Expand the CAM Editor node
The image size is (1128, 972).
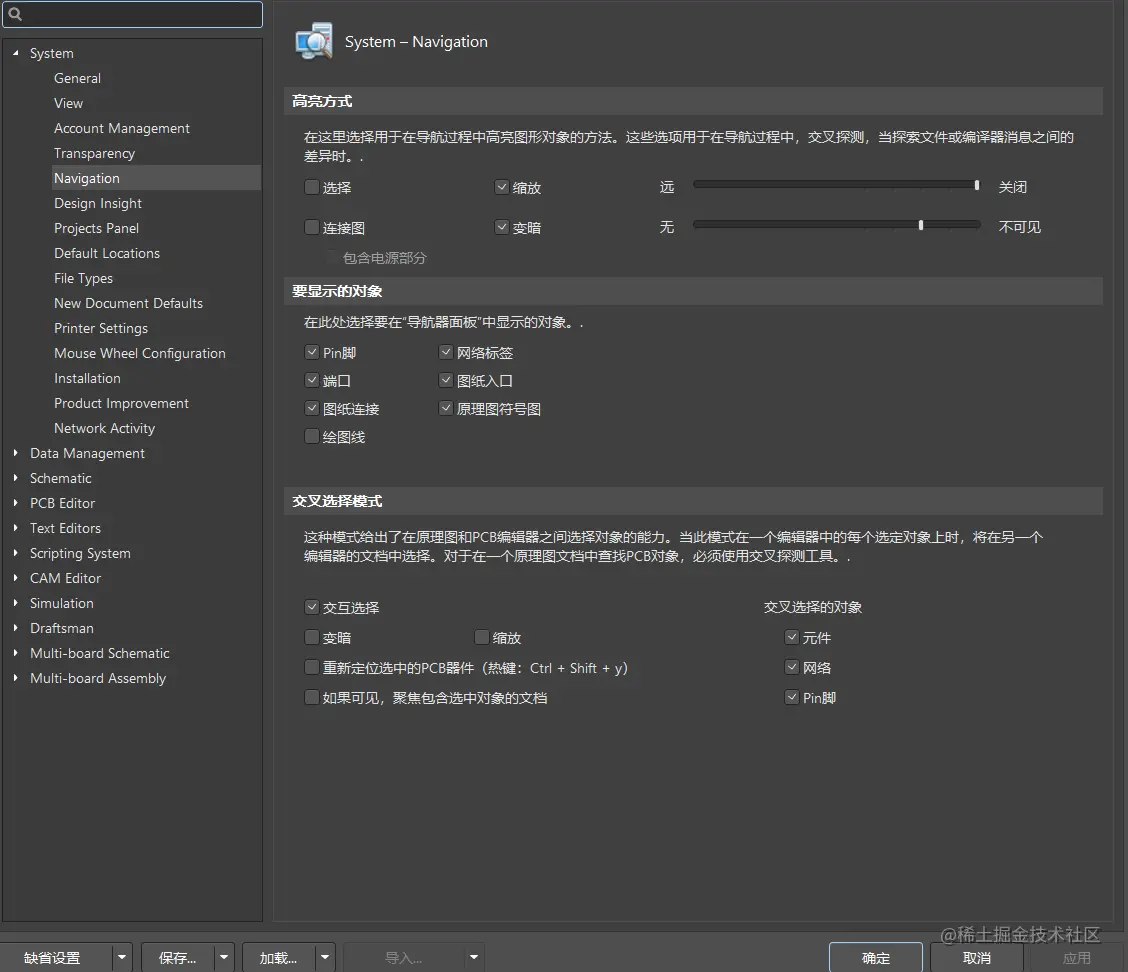click(x=16, y=578)
